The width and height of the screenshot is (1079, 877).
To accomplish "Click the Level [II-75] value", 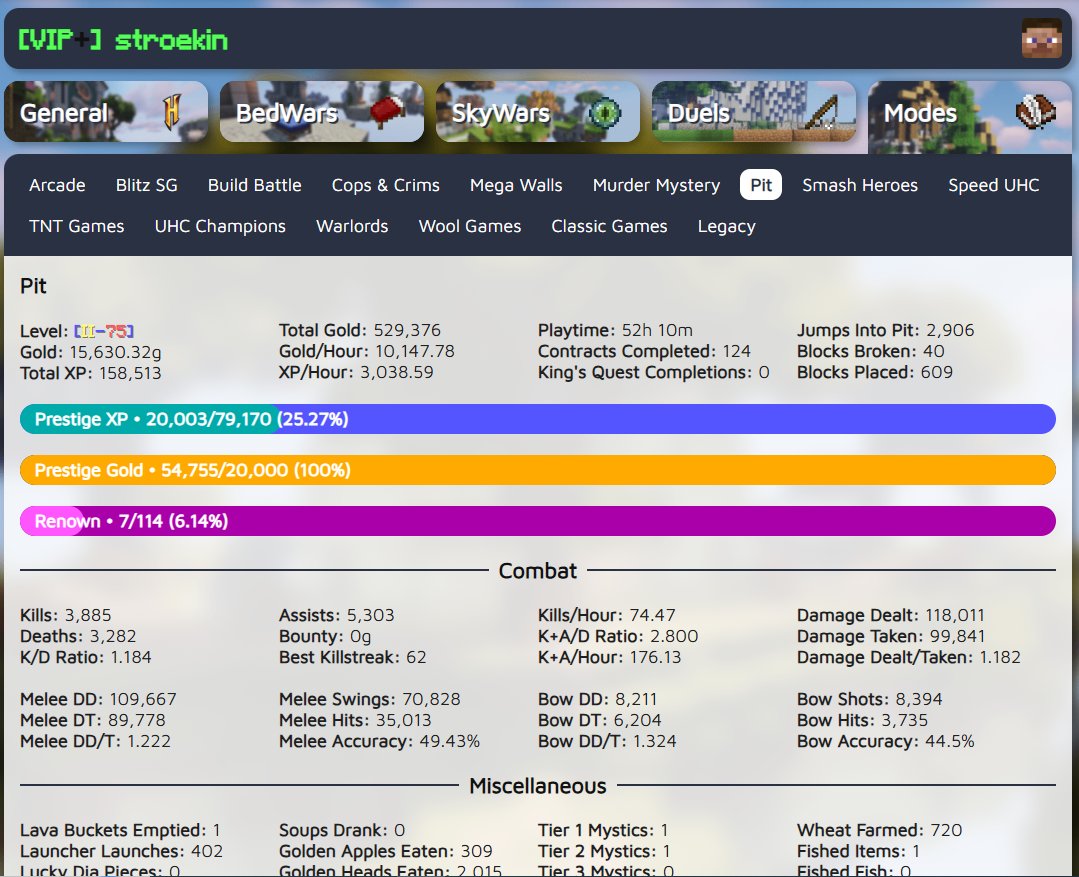I will coord(104,331).
